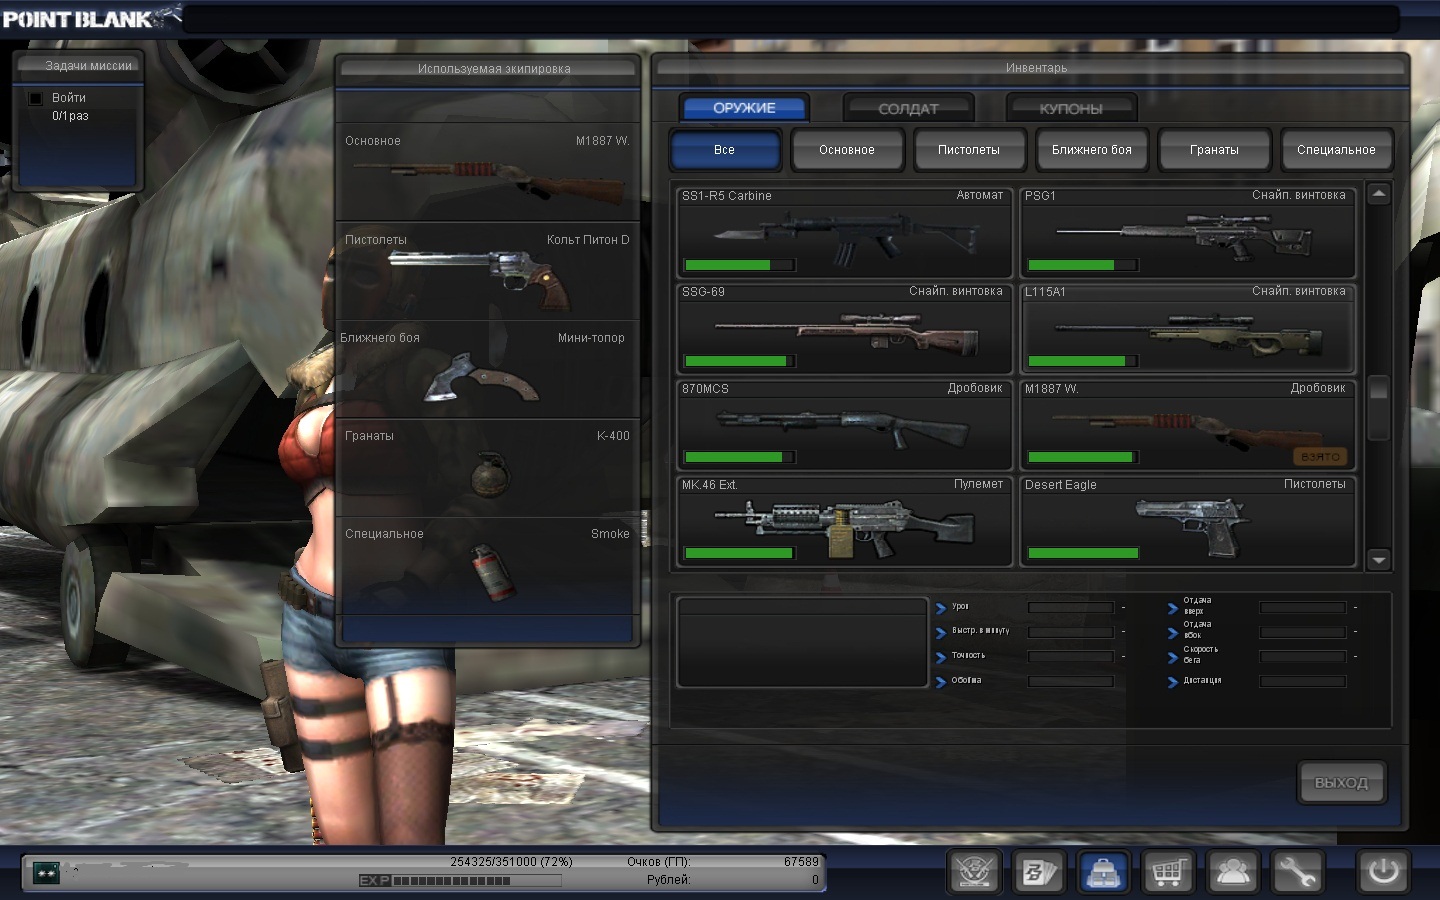Click the equipped Smoke special slot
Viewport: 1440px width, 900px height.
coord(487,565)
